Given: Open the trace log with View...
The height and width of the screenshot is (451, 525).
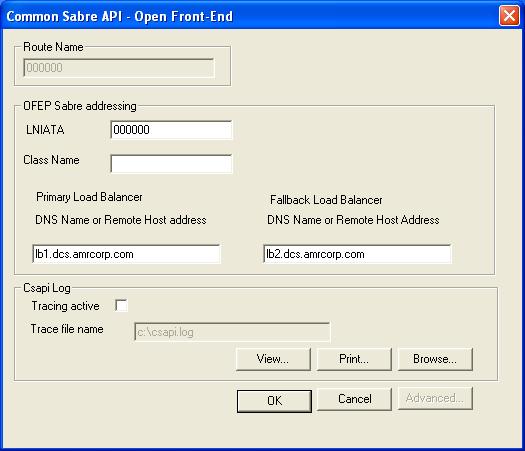Looking at the screenshot, I should [273, 359].
